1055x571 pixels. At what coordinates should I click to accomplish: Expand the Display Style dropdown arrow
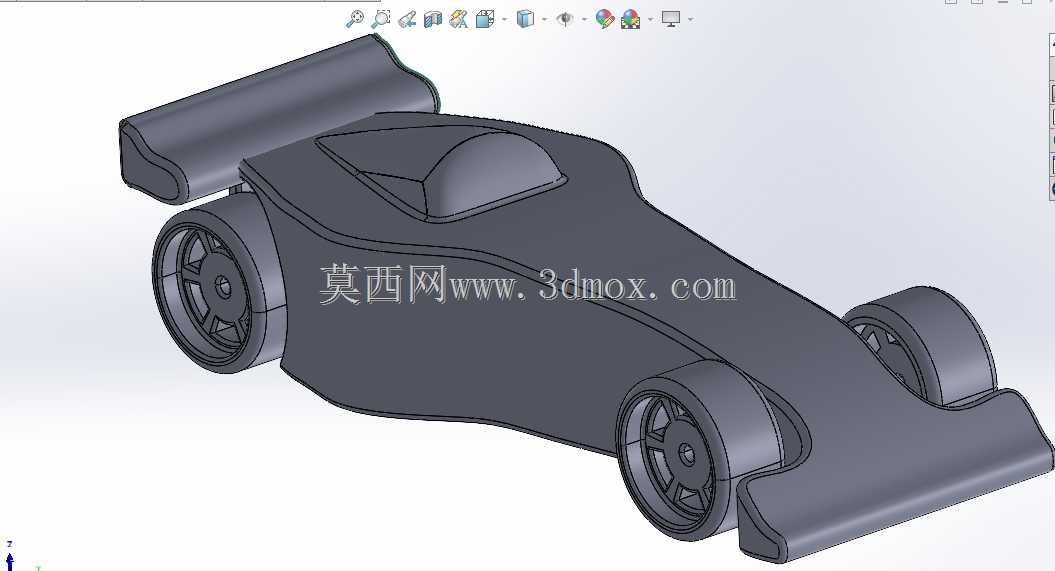[x=544, y=20]
